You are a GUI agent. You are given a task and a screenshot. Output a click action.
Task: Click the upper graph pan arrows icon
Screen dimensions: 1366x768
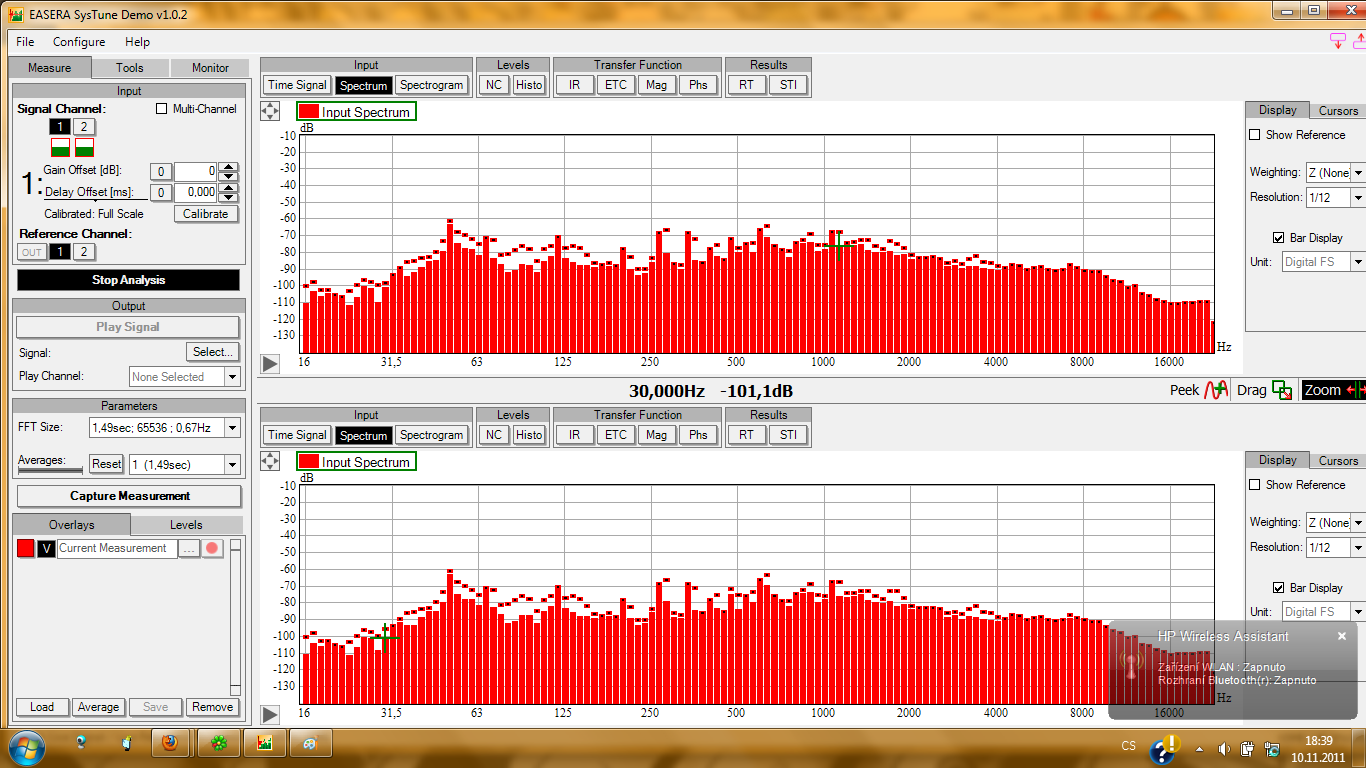pyautogui.click(x=270, y=111)
